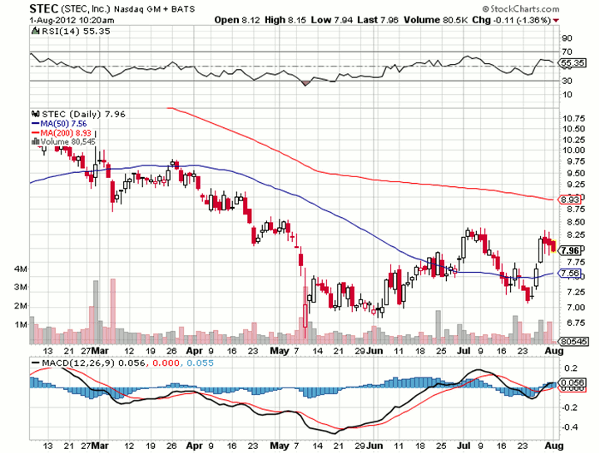This screenshot has height=454, width=600.
Task: Click the May label on the upper date axis
Action: click(279, 350)
